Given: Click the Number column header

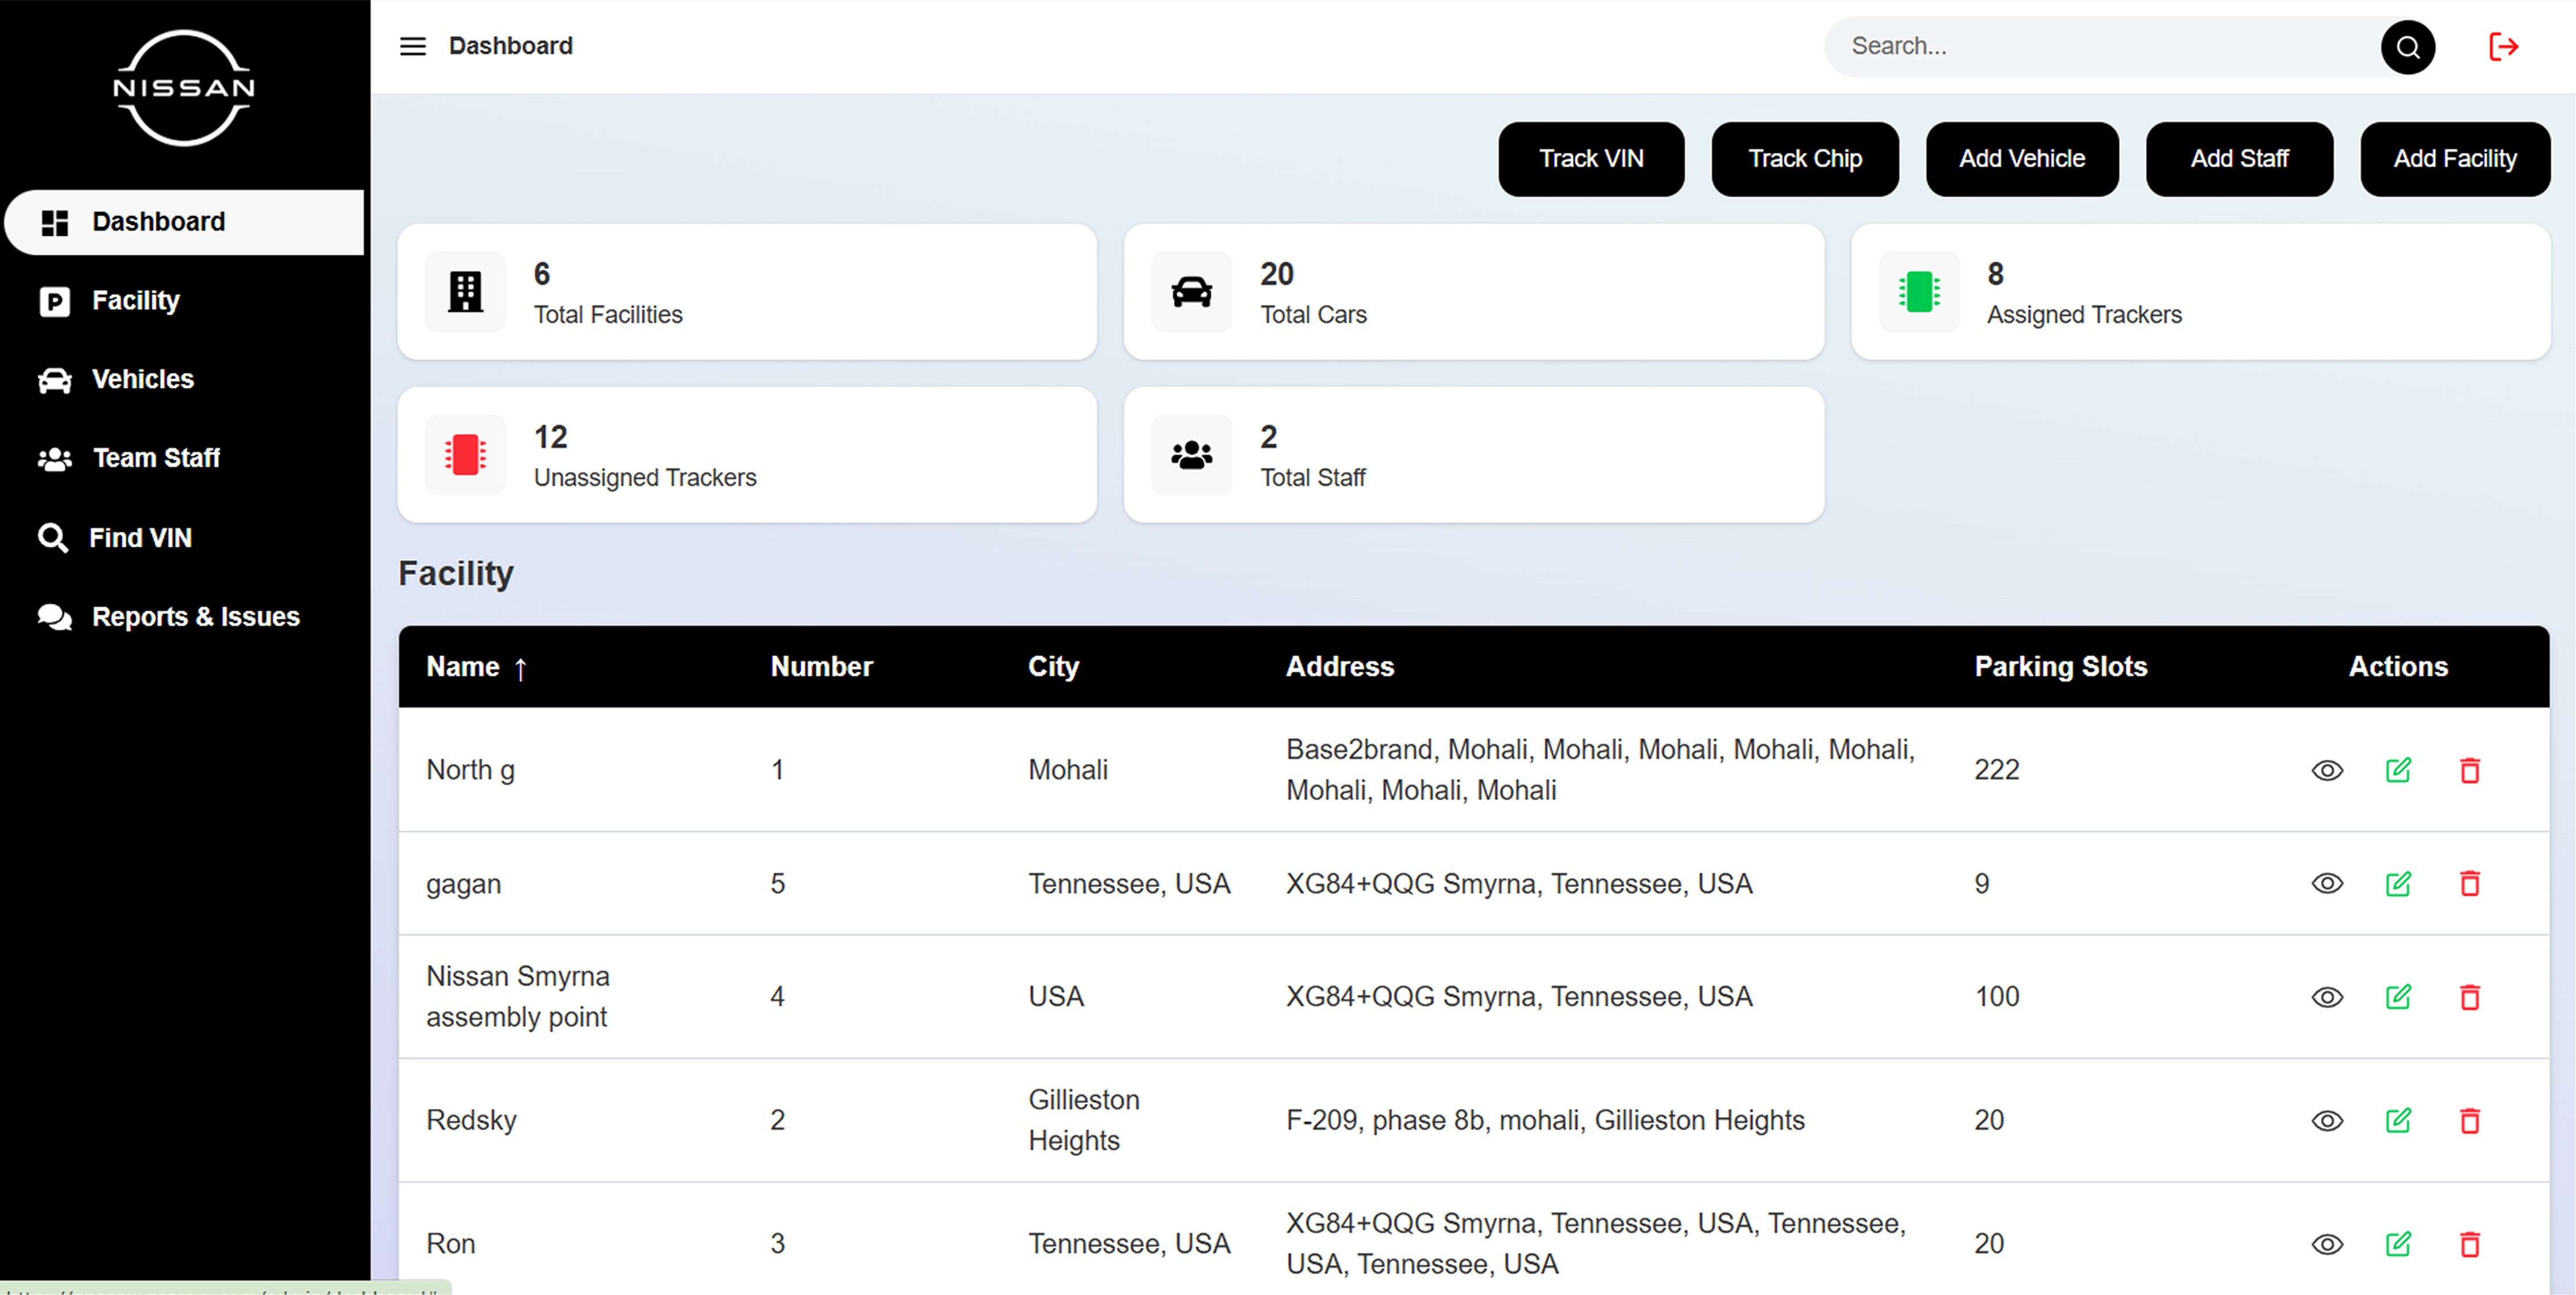Looking at the screenshot, I should tap(821, 667).
